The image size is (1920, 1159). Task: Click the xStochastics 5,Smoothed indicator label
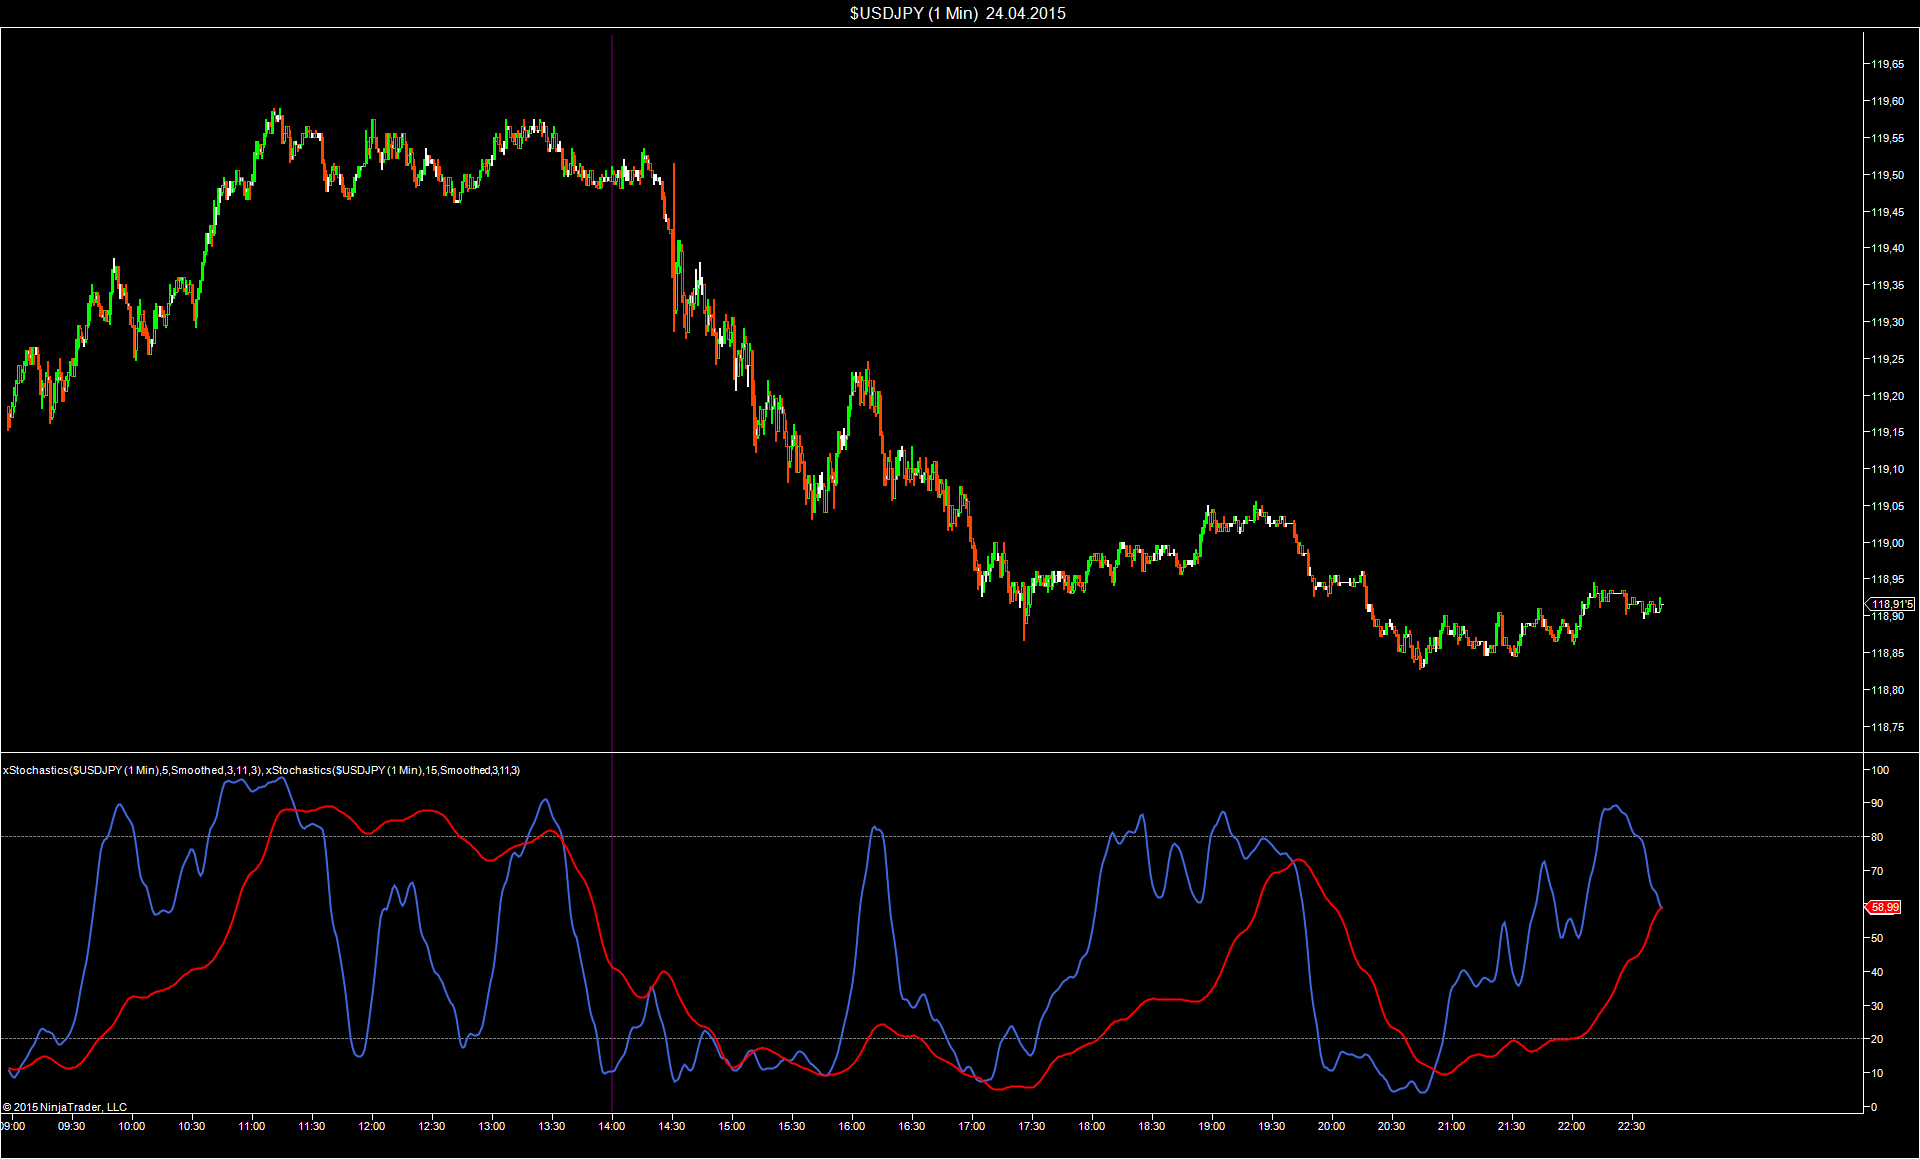pos(132,770)
